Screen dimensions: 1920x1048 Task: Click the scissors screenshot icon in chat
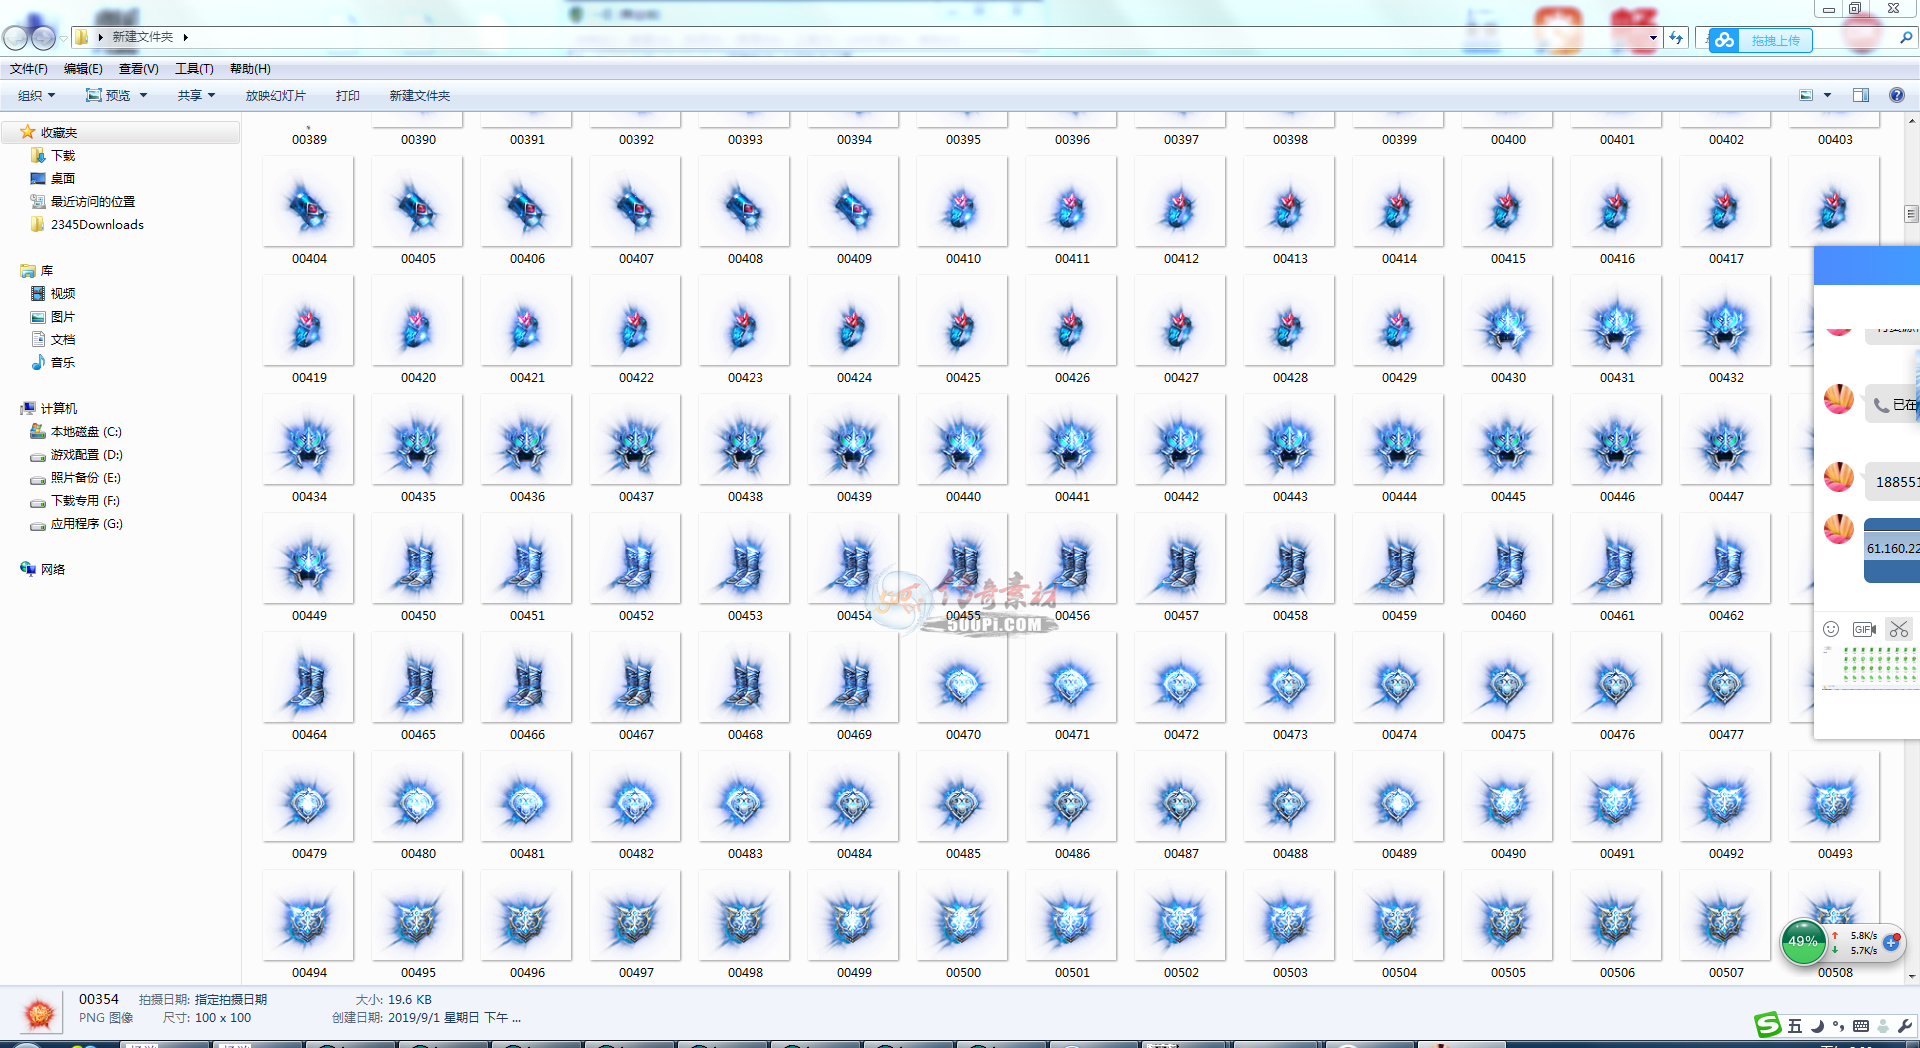pyautogui.click(x=1899, y=629)
